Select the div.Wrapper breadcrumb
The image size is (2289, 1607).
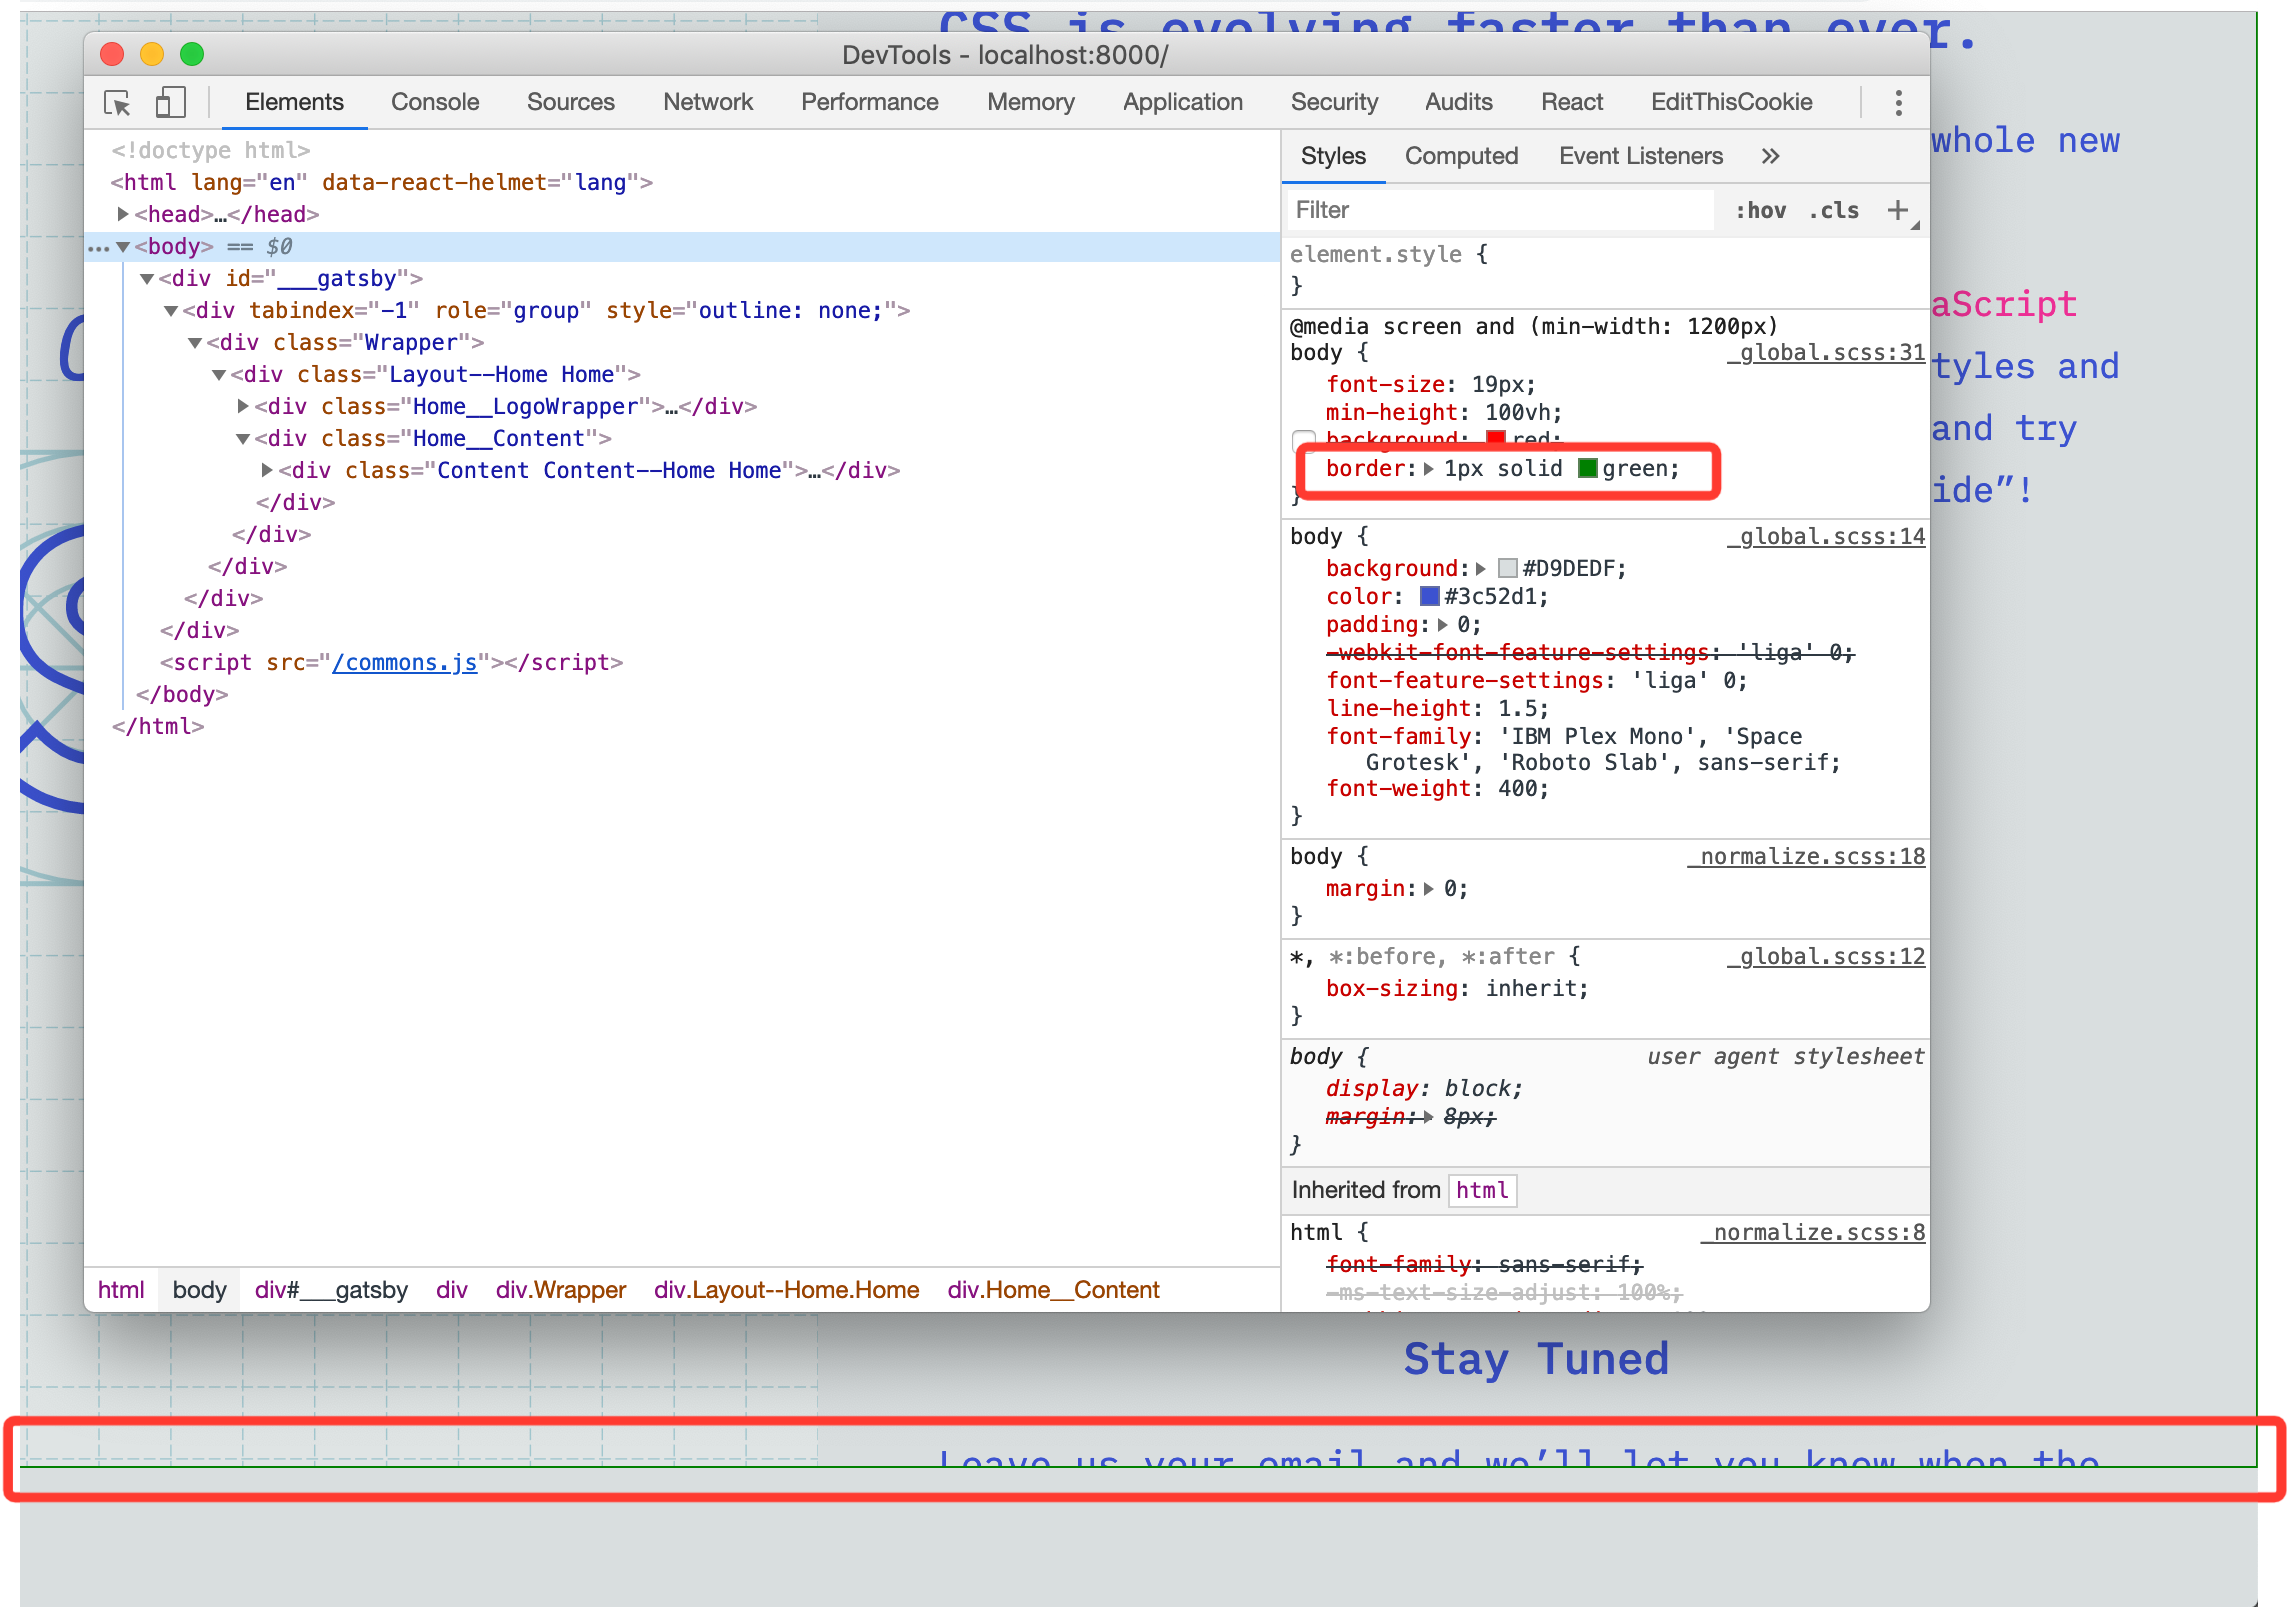pos(561,1290)
